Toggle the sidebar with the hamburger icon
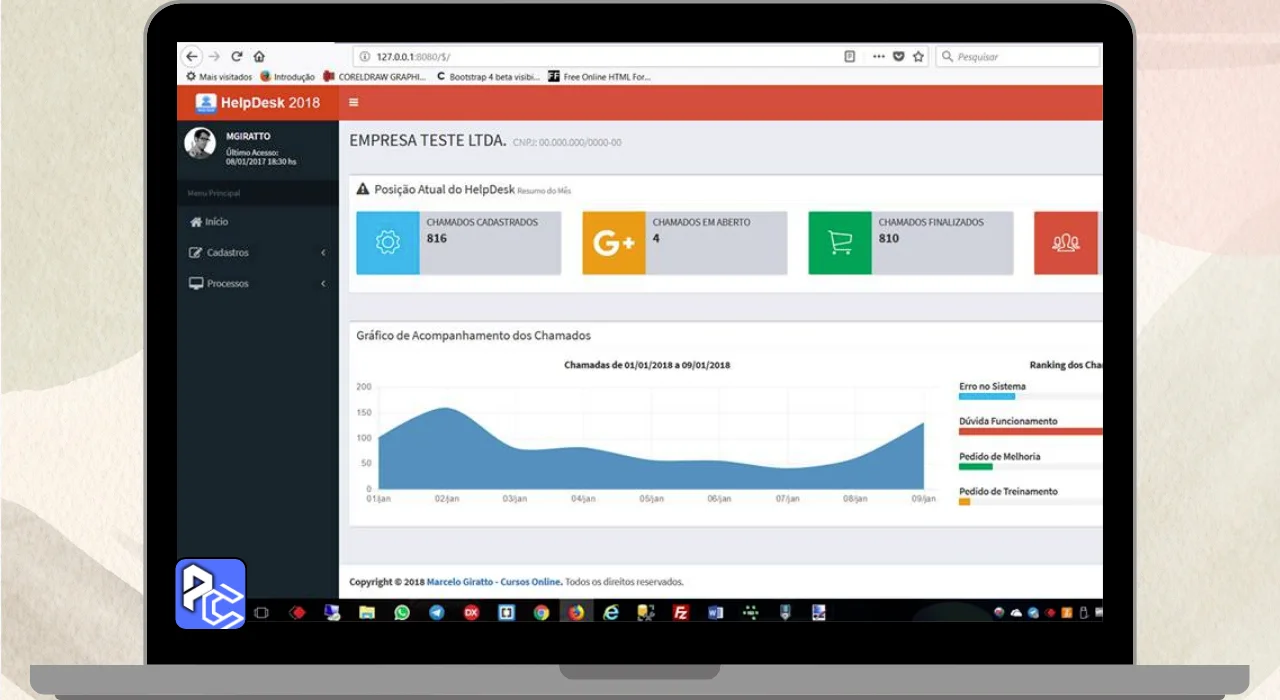 pos(353,102)
